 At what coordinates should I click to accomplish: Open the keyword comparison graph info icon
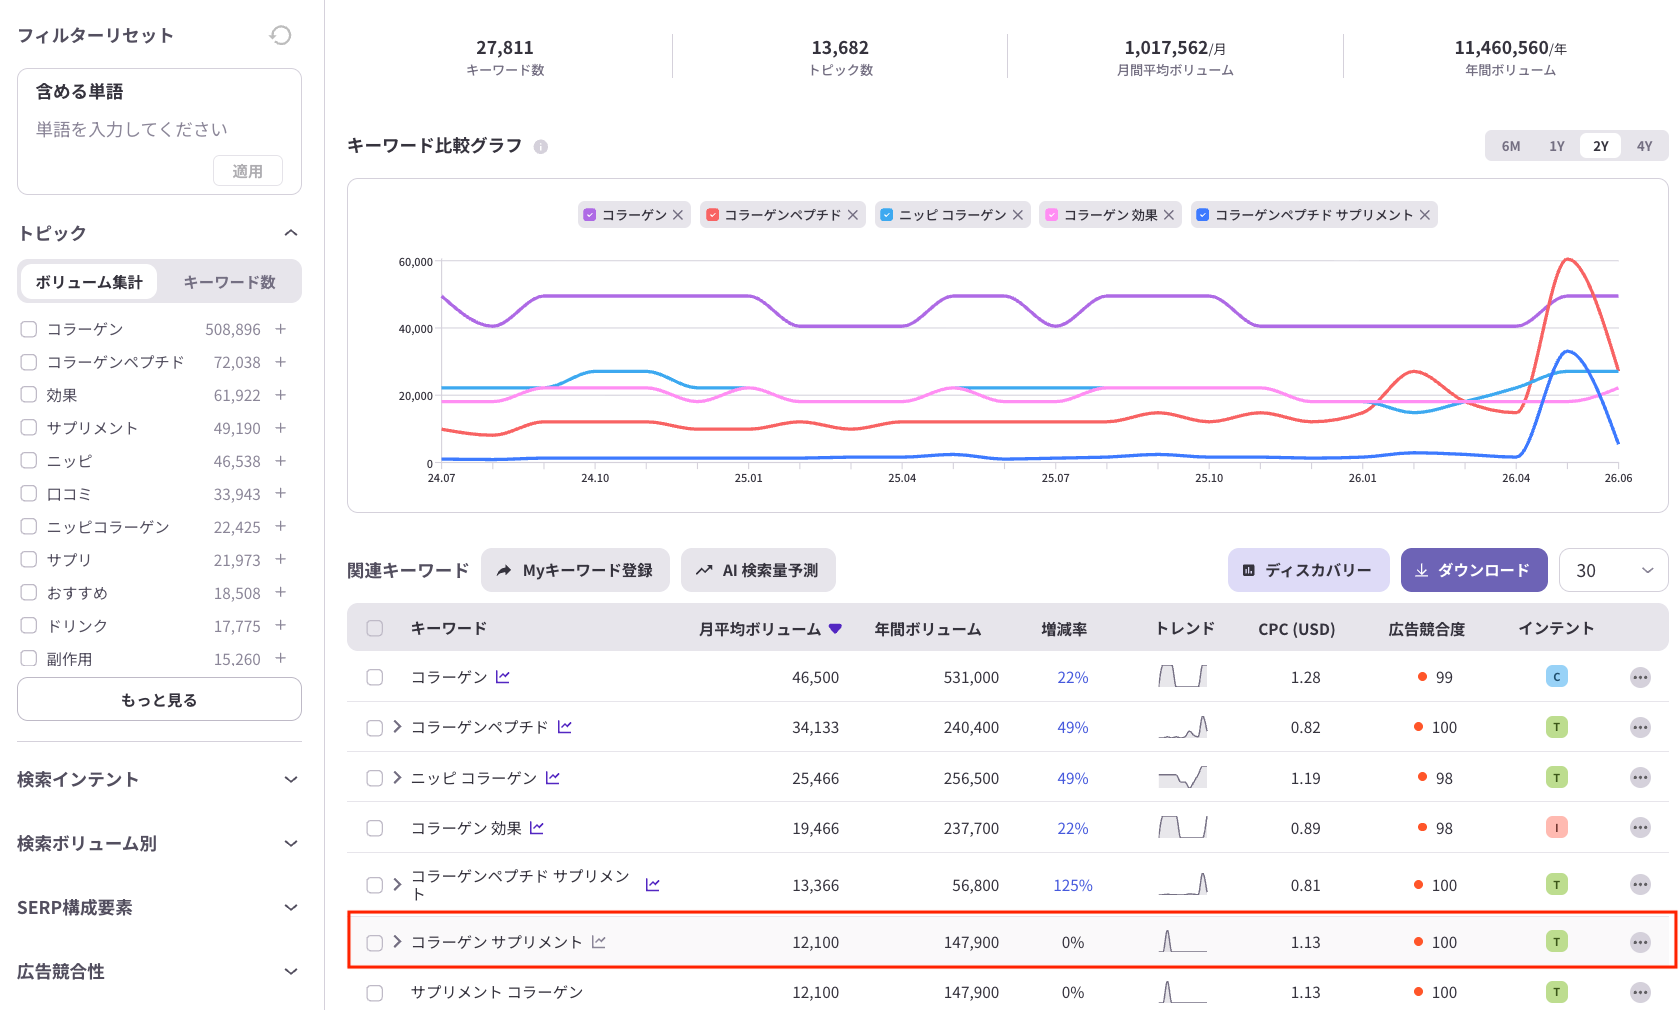540,147
